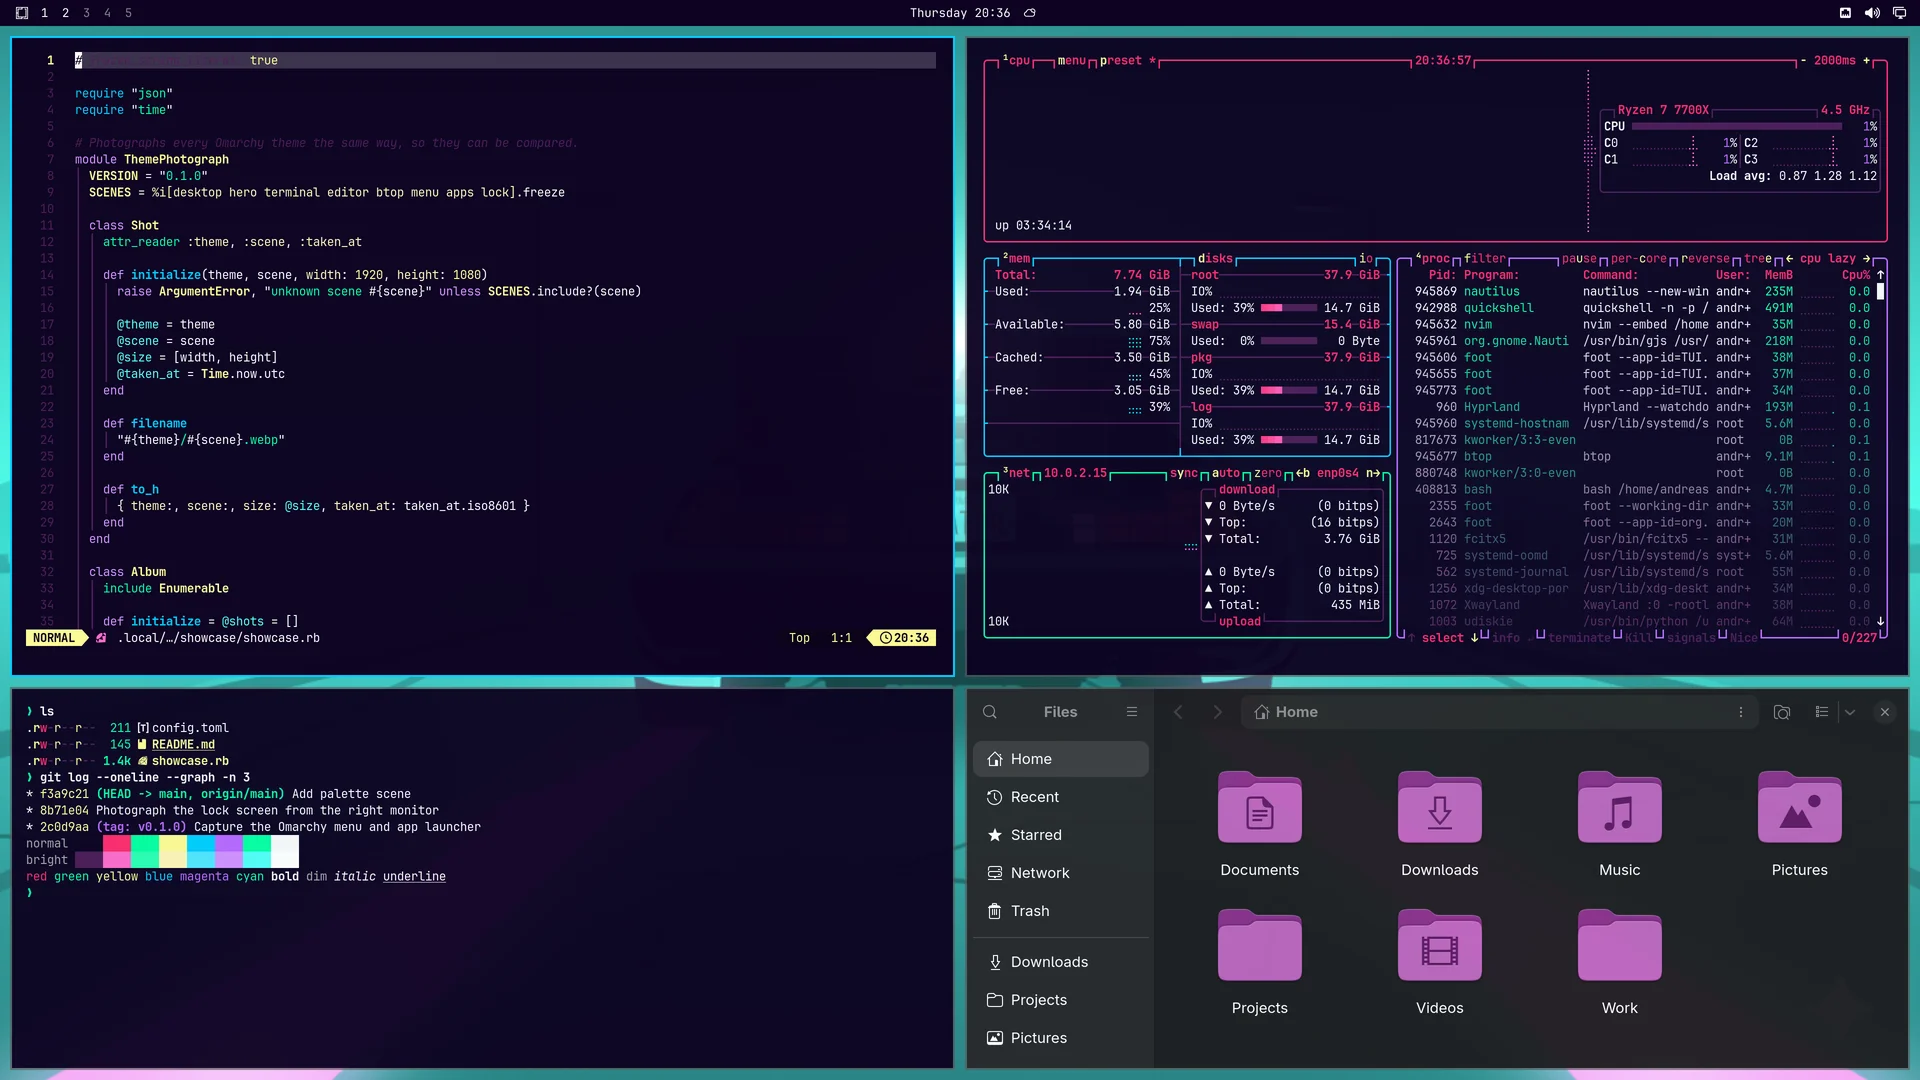Click the search icon in Files sidebar header
The height and width of the screenshot is (1080, 1920).
tap(990, 712)
